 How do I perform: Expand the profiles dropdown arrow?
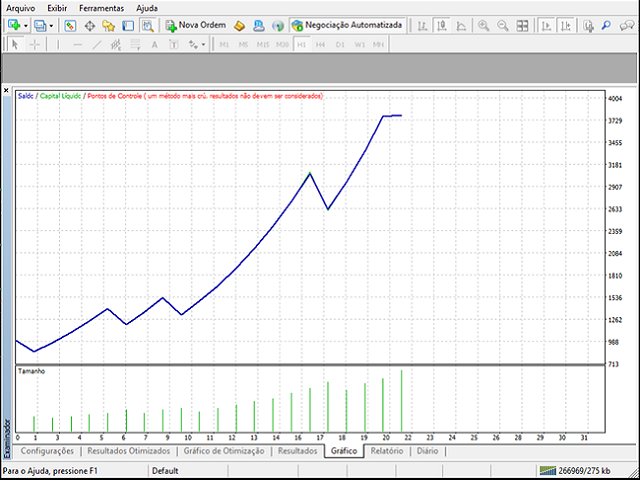(51, 25)
